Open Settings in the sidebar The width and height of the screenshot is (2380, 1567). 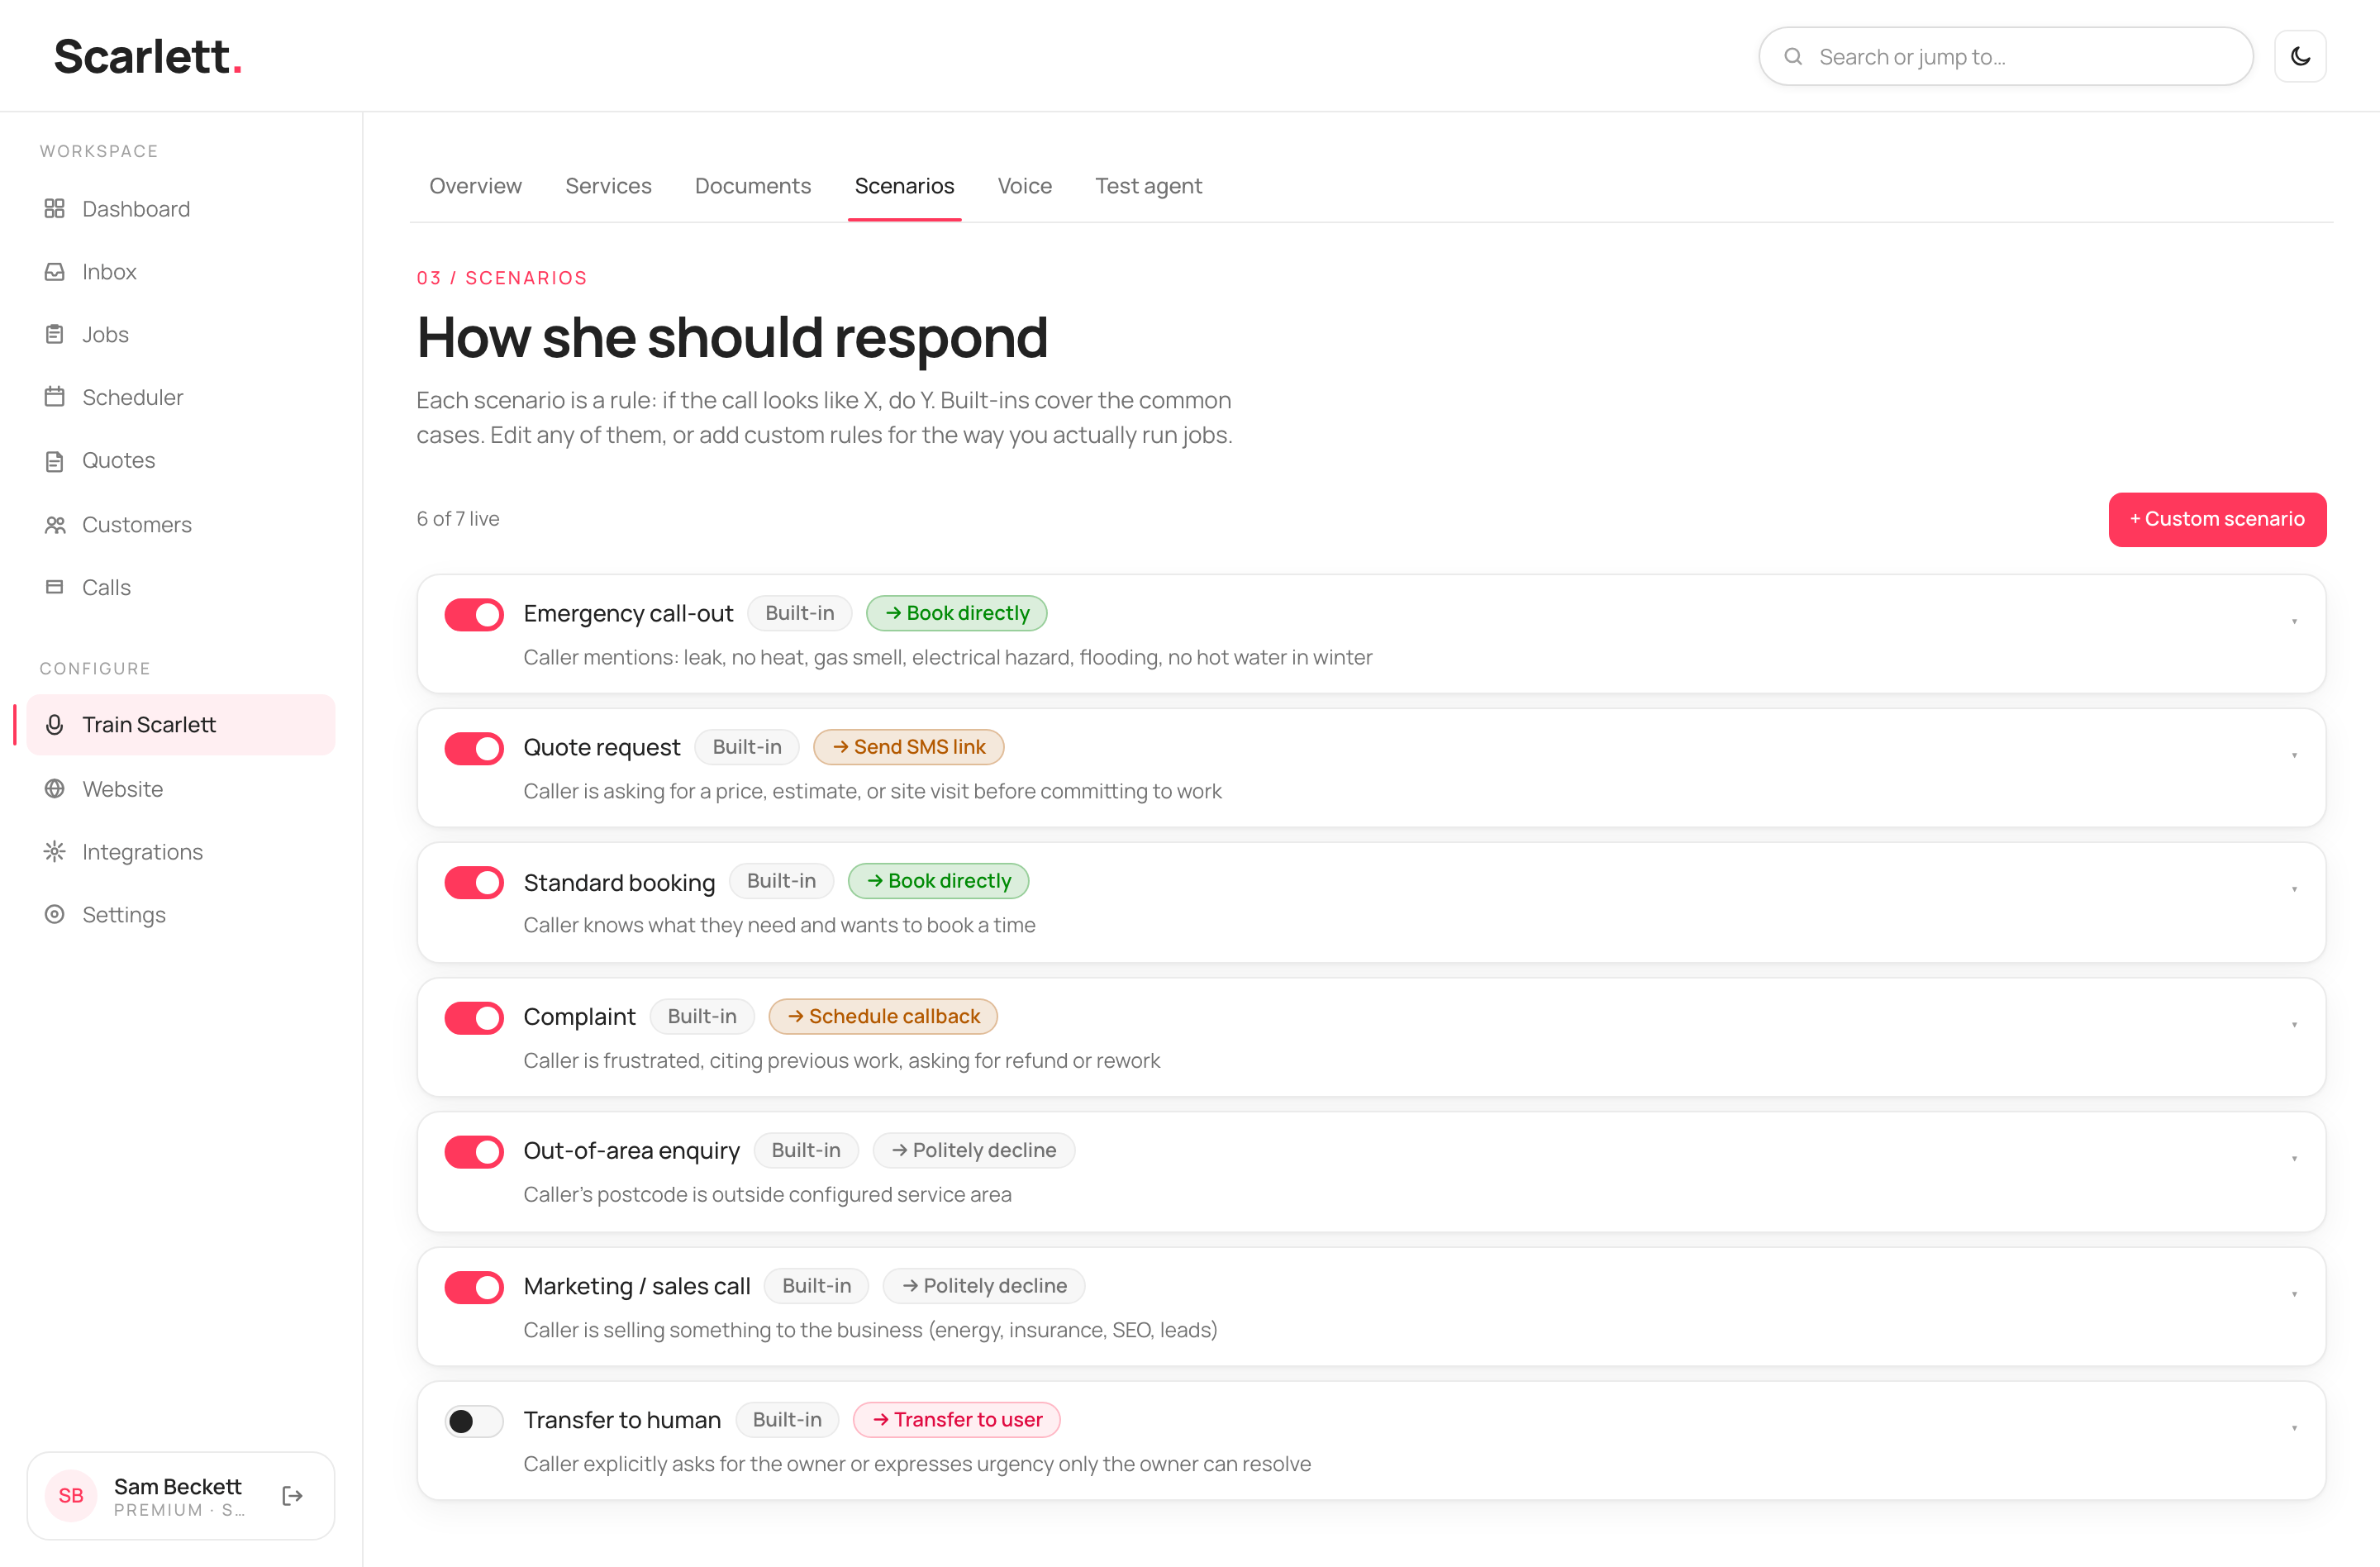181,915
